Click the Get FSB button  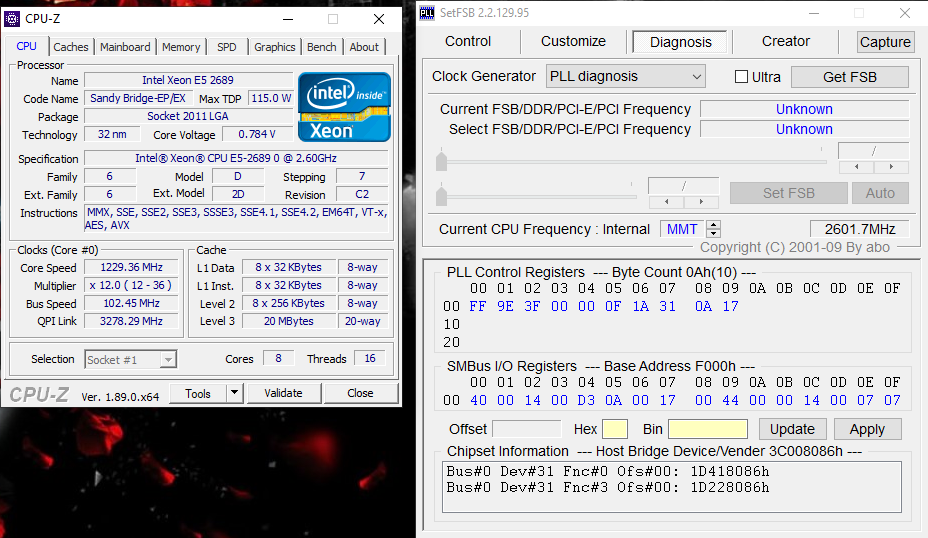pos(849,77)
